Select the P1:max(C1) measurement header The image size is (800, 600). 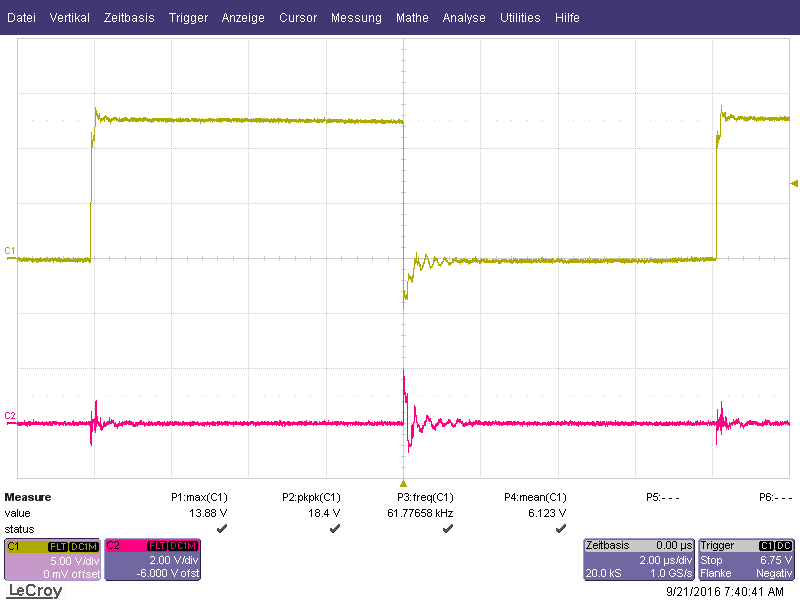point(199,497)
